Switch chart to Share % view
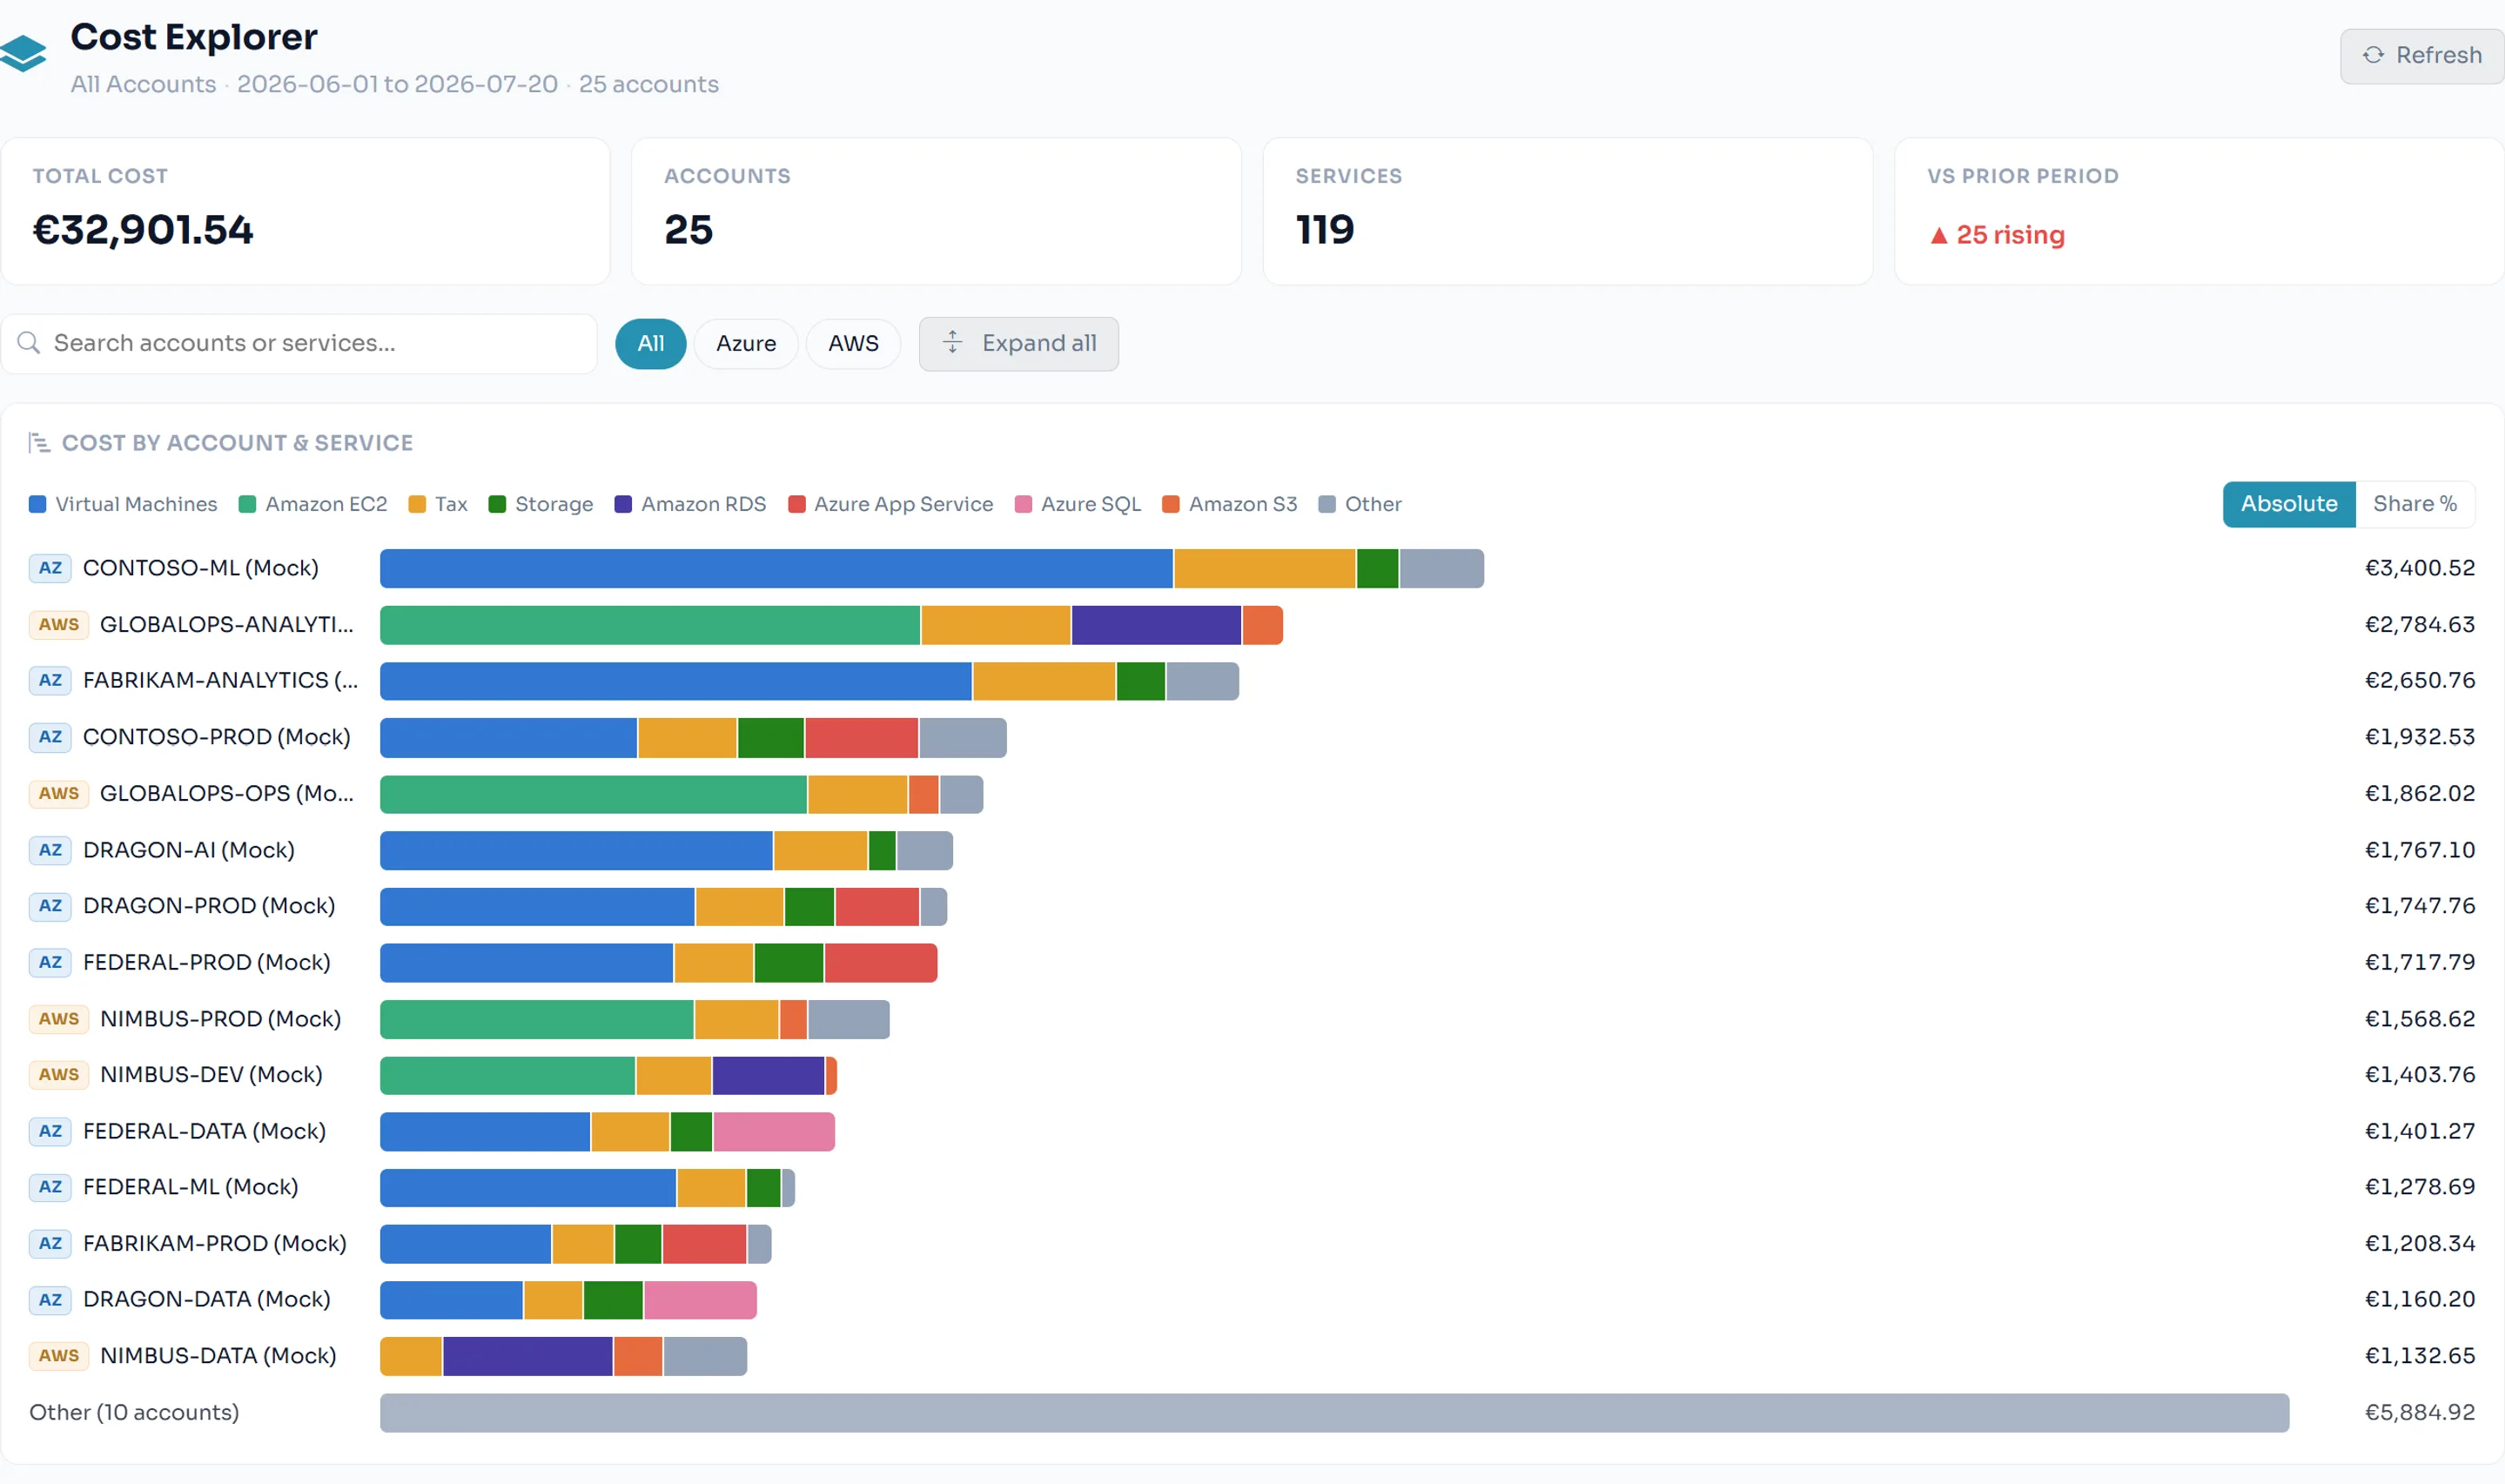Screen dimensions: 2505x1484 (2415, 504)
